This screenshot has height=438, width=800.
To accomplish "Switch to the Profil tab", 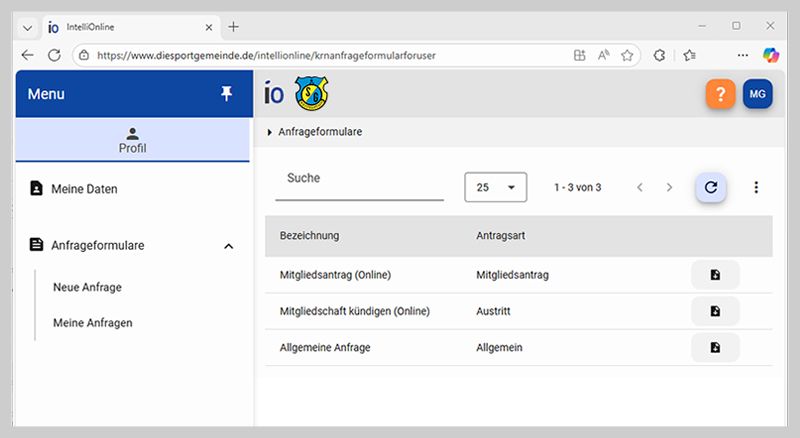I will coord(132,140).
